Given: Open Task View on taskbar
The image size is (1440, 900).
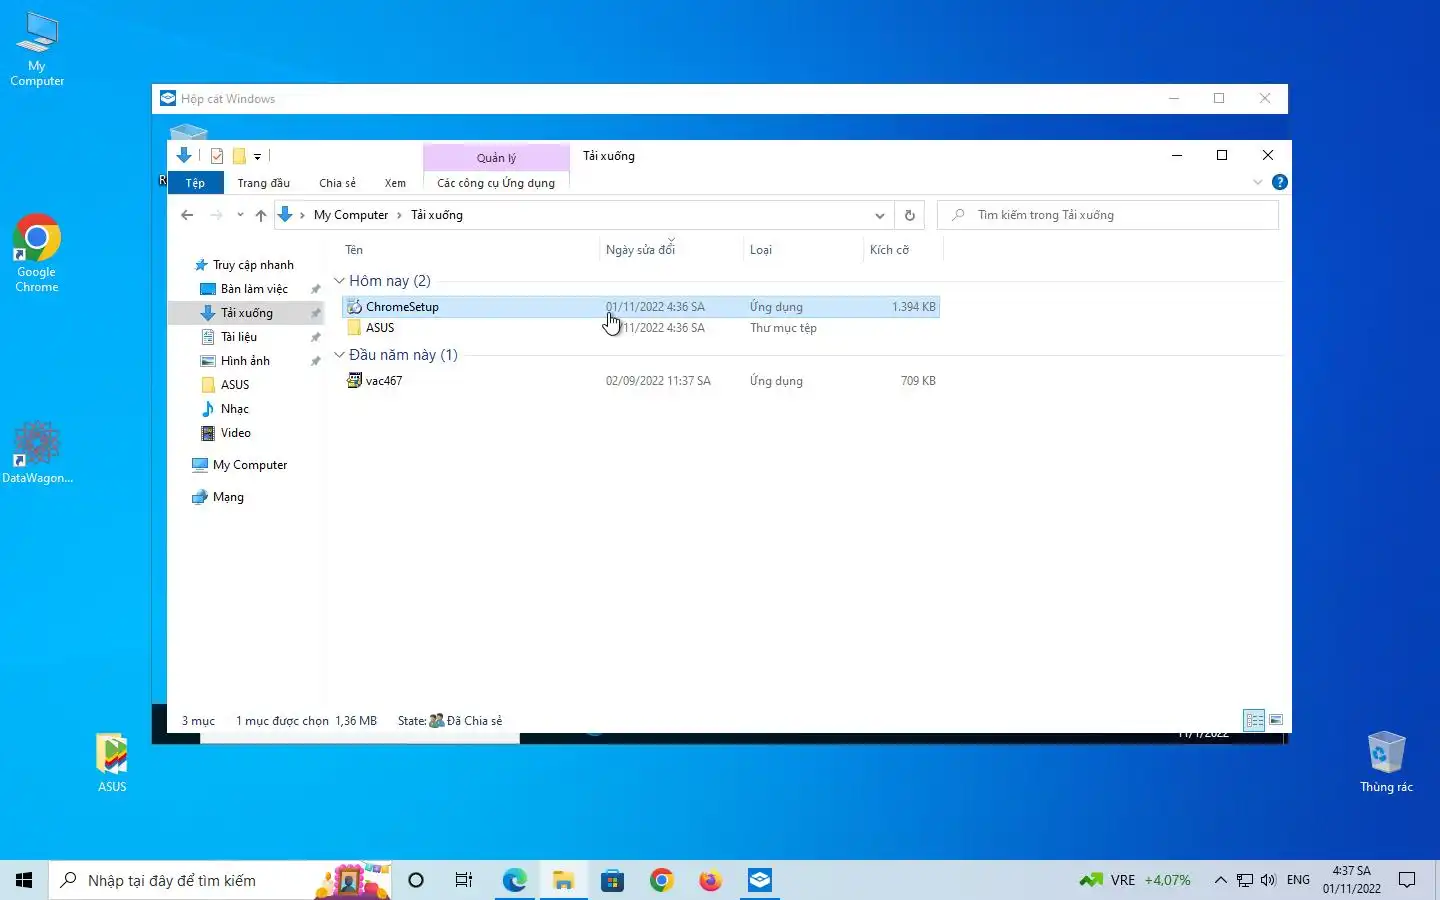Looking at the screenshot, I should click(x=464, y=880).
